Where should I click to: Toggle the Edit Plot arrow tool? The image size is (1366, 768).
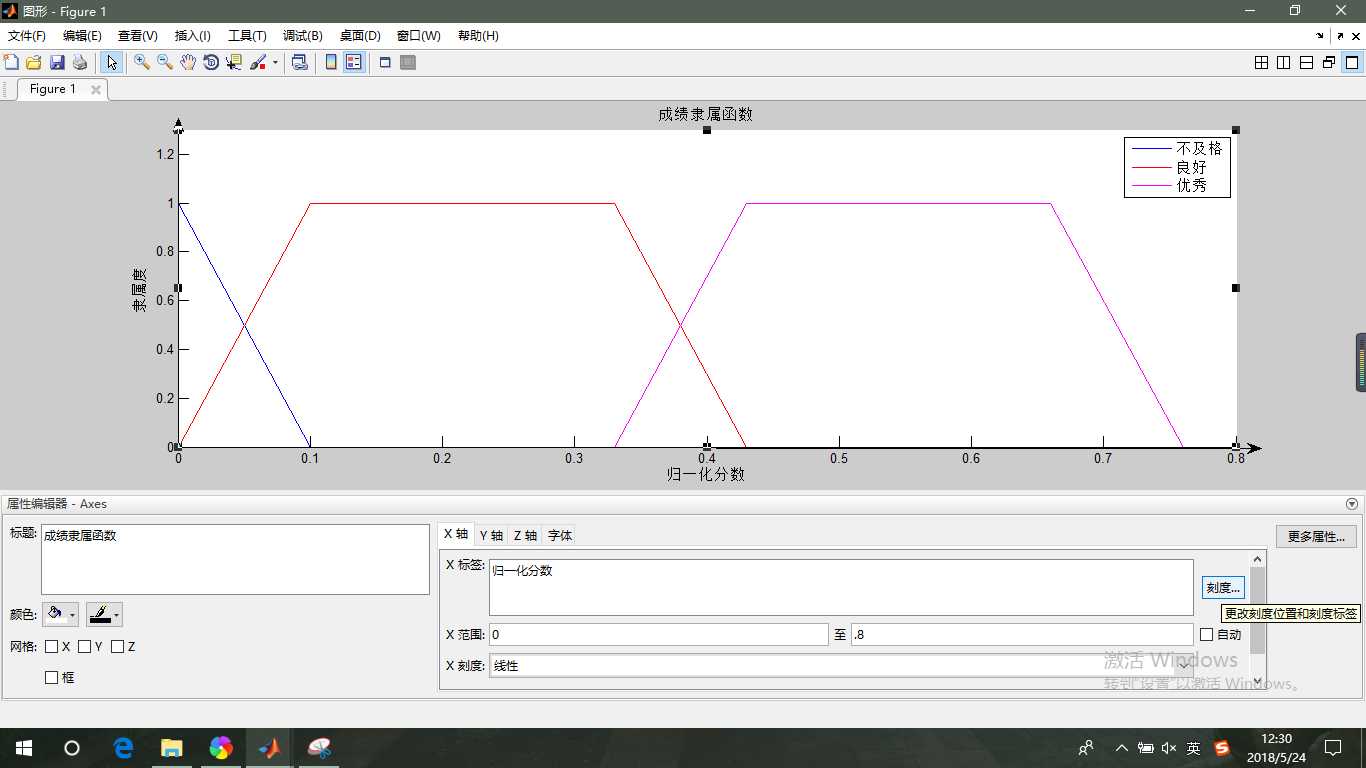112,62
